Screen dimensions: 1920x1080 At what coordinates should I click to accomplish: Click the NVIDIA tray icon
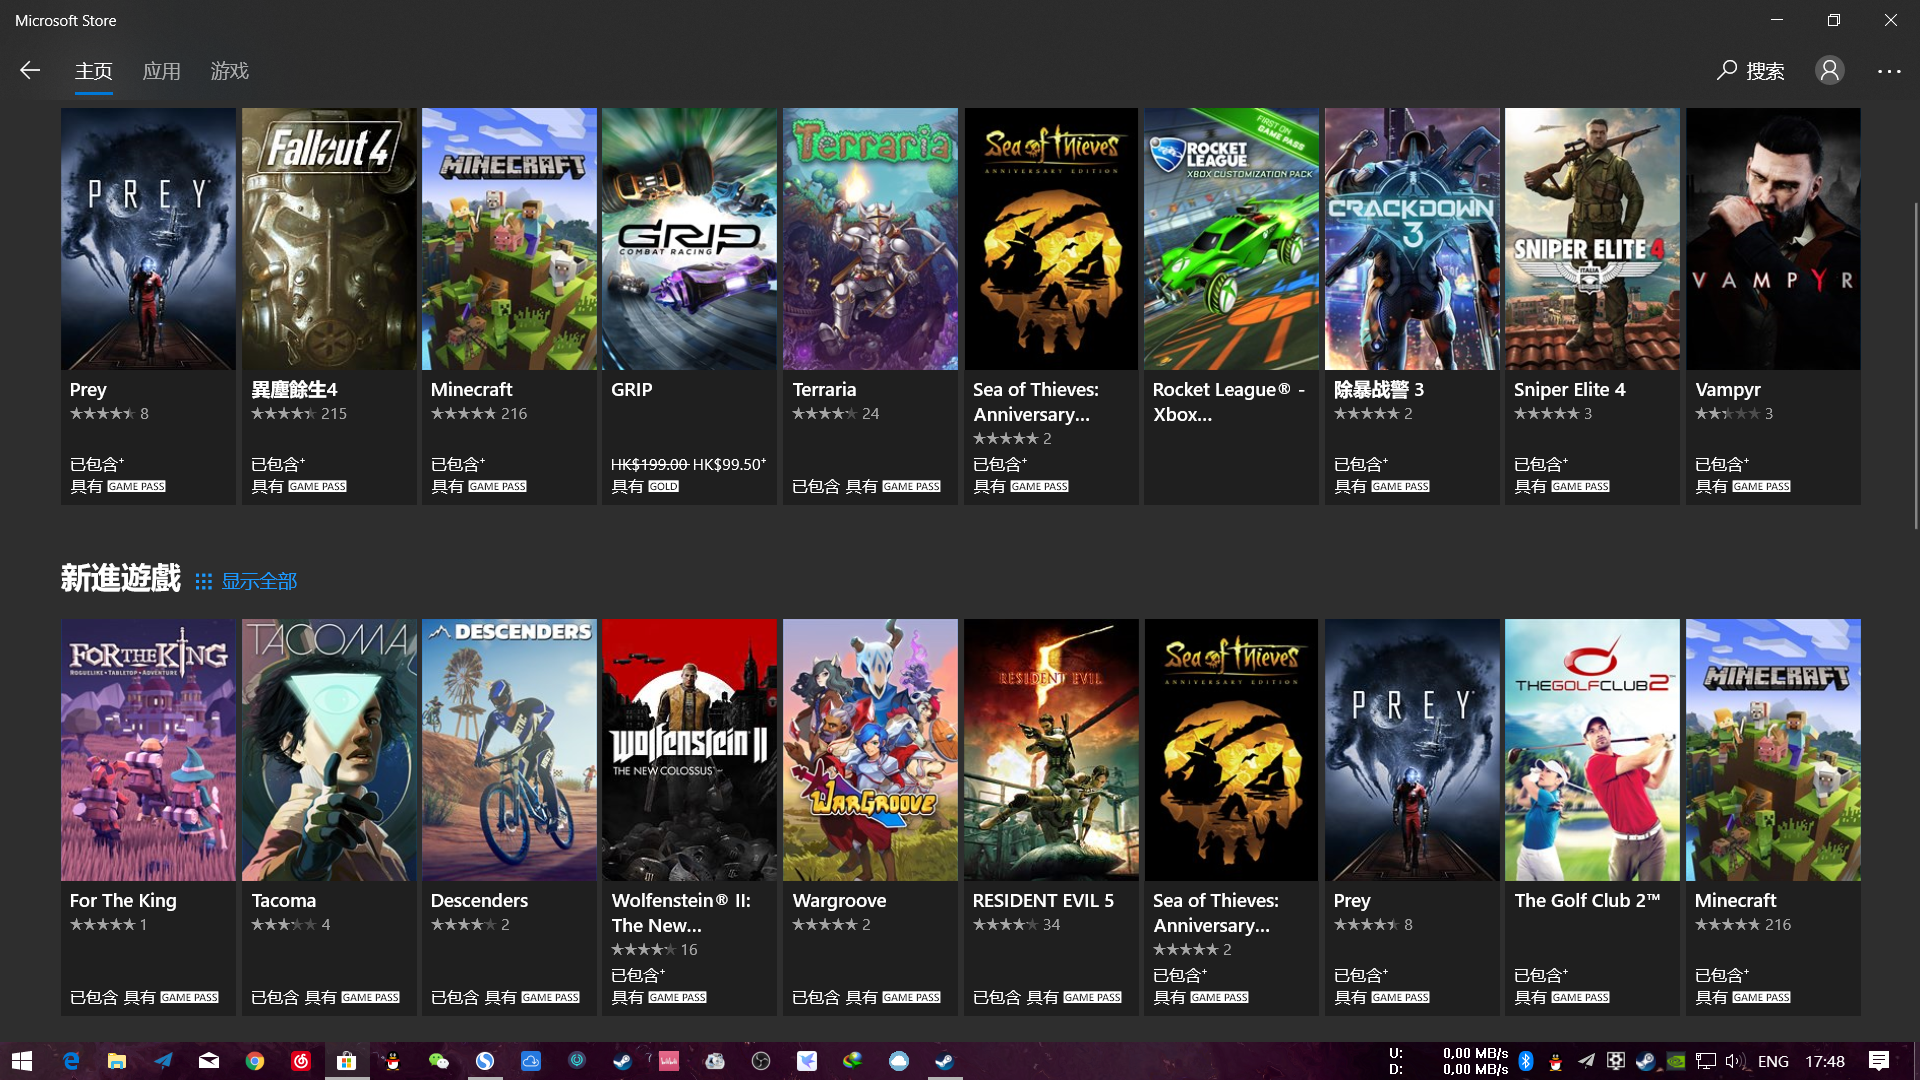[x=1676, y=1061]
